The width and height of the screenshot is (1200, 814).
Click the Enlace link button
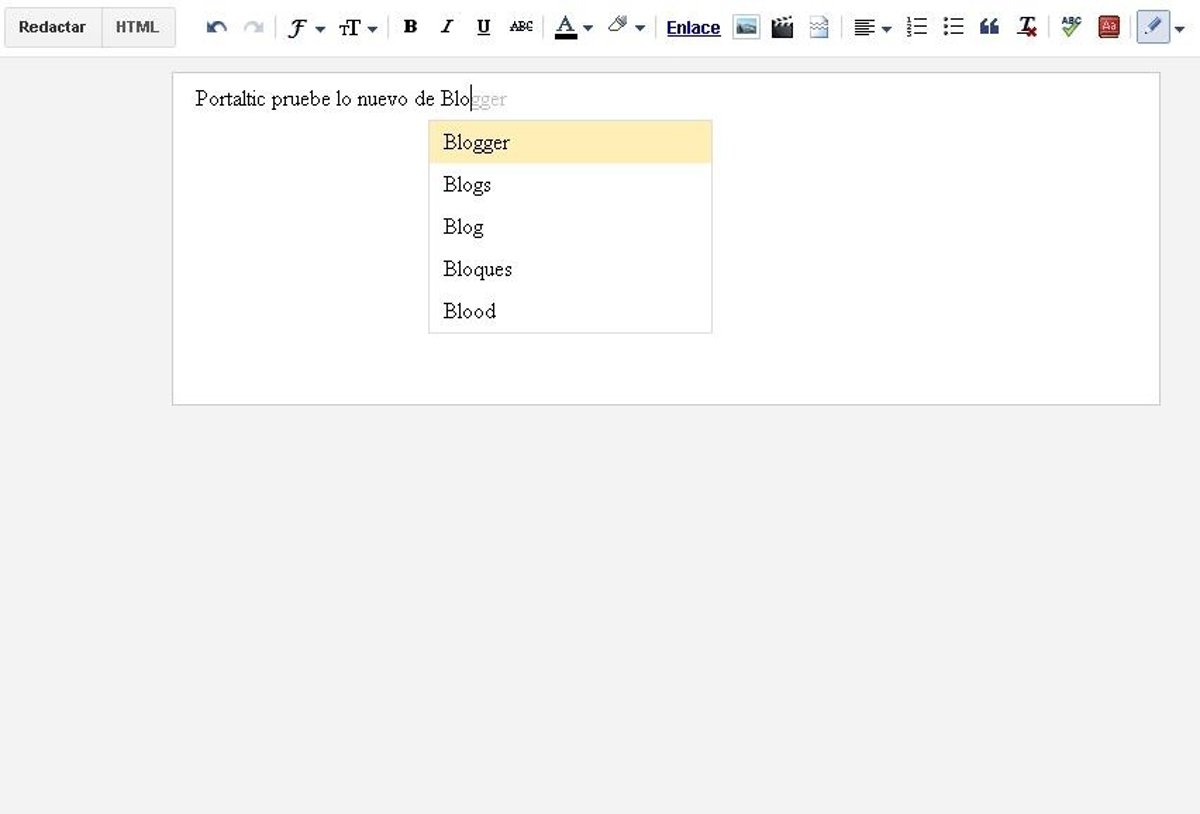tap(693, 28)
